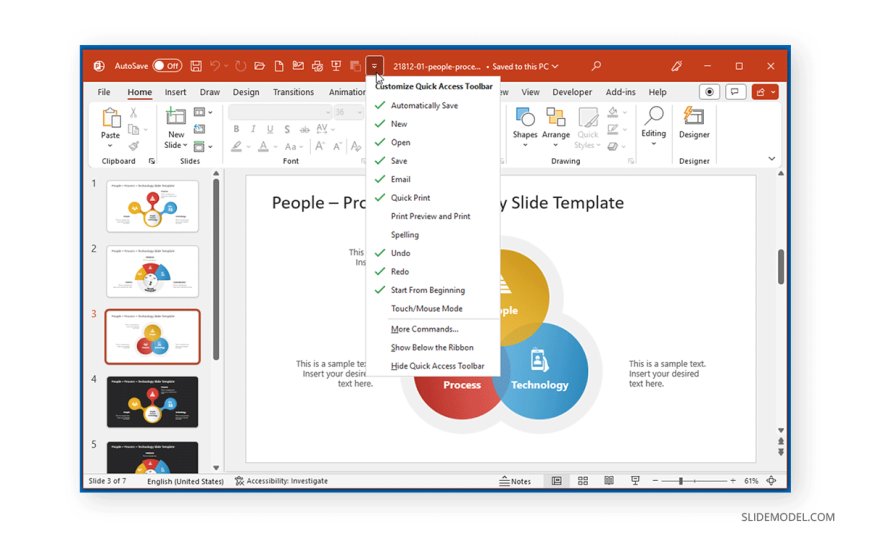Open the Customize Quick Access Toolbar dropdown arrow
Image resolution: width=870 pixels, height=539 pixels.
click(374, 66)
